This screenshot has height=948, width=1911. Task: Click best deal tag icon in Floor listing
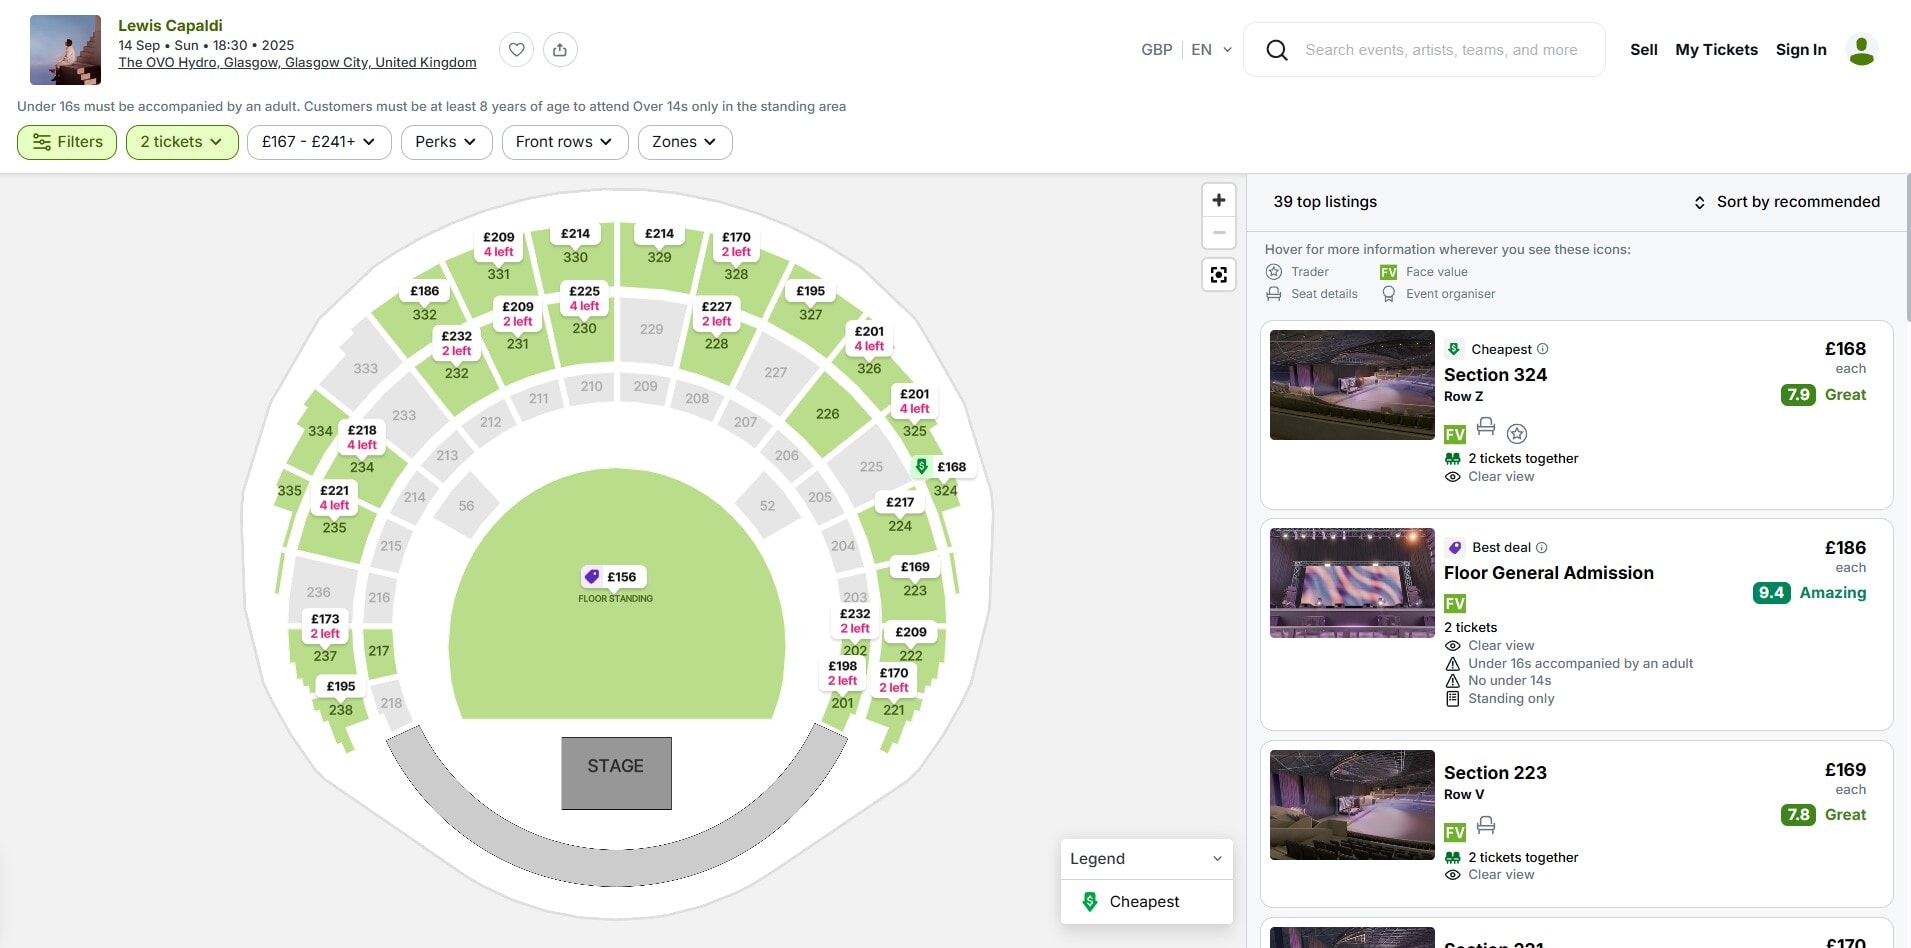tap(1455, 547)
